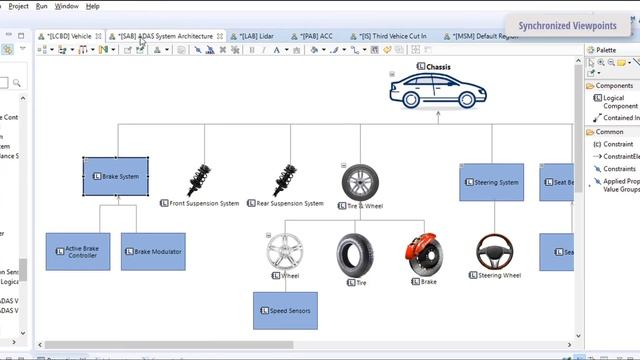Select the Steering Wheel image

point(494,251)
